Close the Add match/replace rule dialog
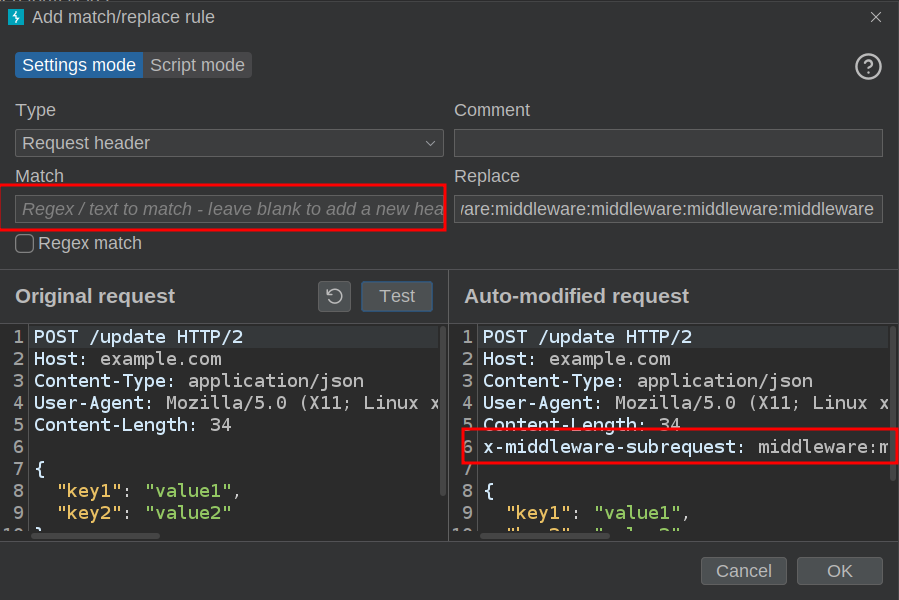Viewport: 899px width, 600px height. click(x=876, y=17)
